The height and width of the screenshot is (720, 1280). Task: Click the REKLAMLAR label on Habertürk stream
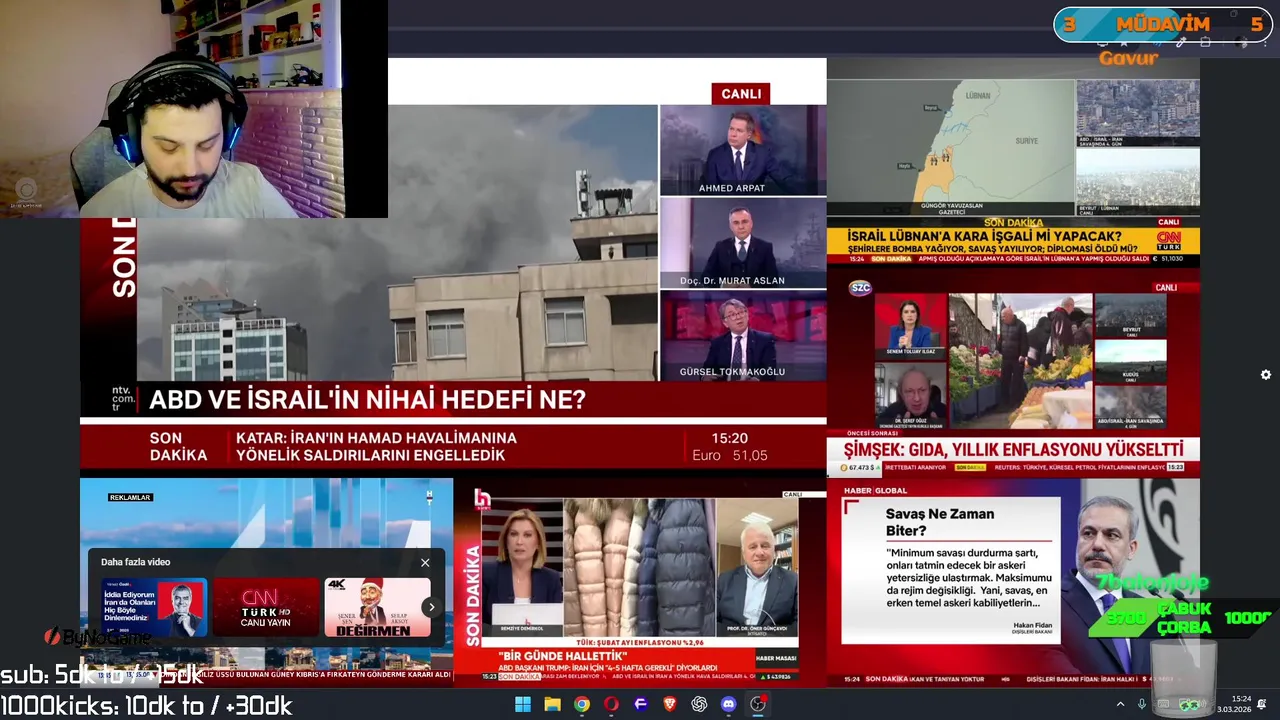130,497
